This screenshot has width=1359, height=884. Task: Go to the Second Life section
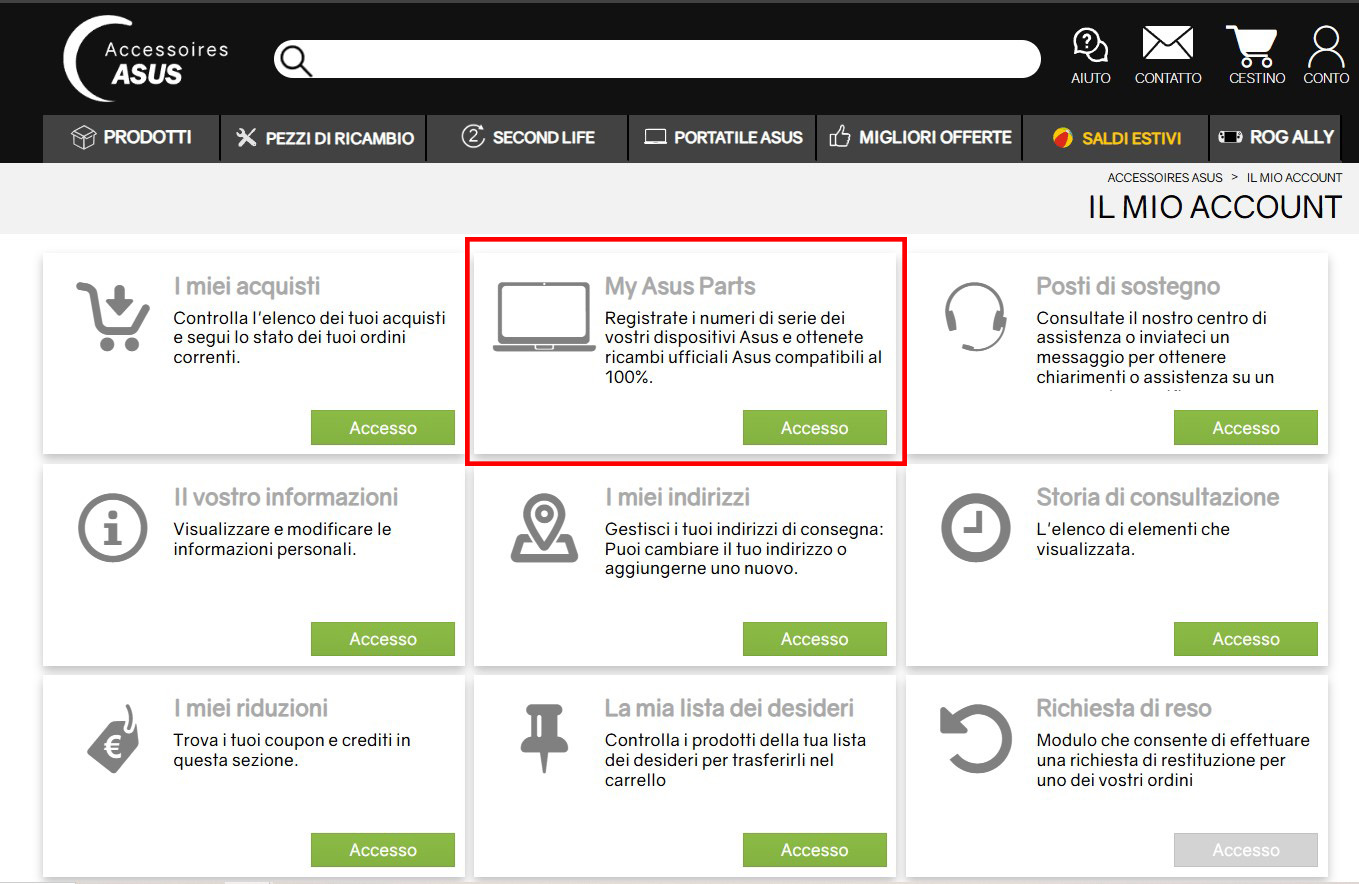tap(528, 137)
